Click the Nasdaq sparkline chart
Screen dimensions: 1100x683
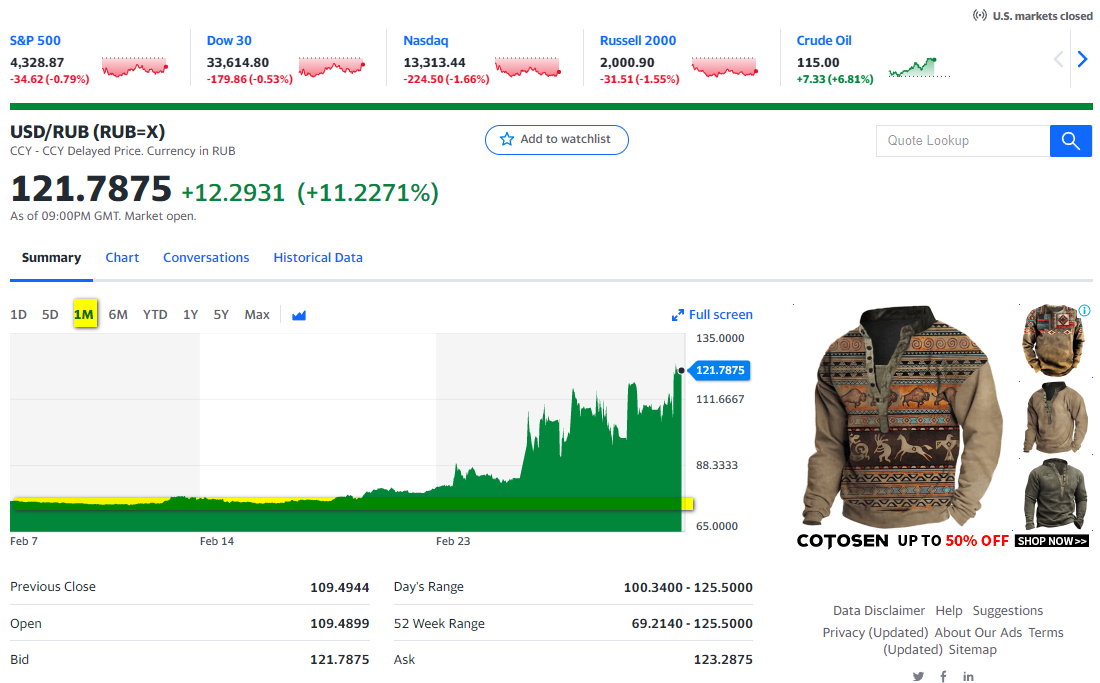click(528, 67)
